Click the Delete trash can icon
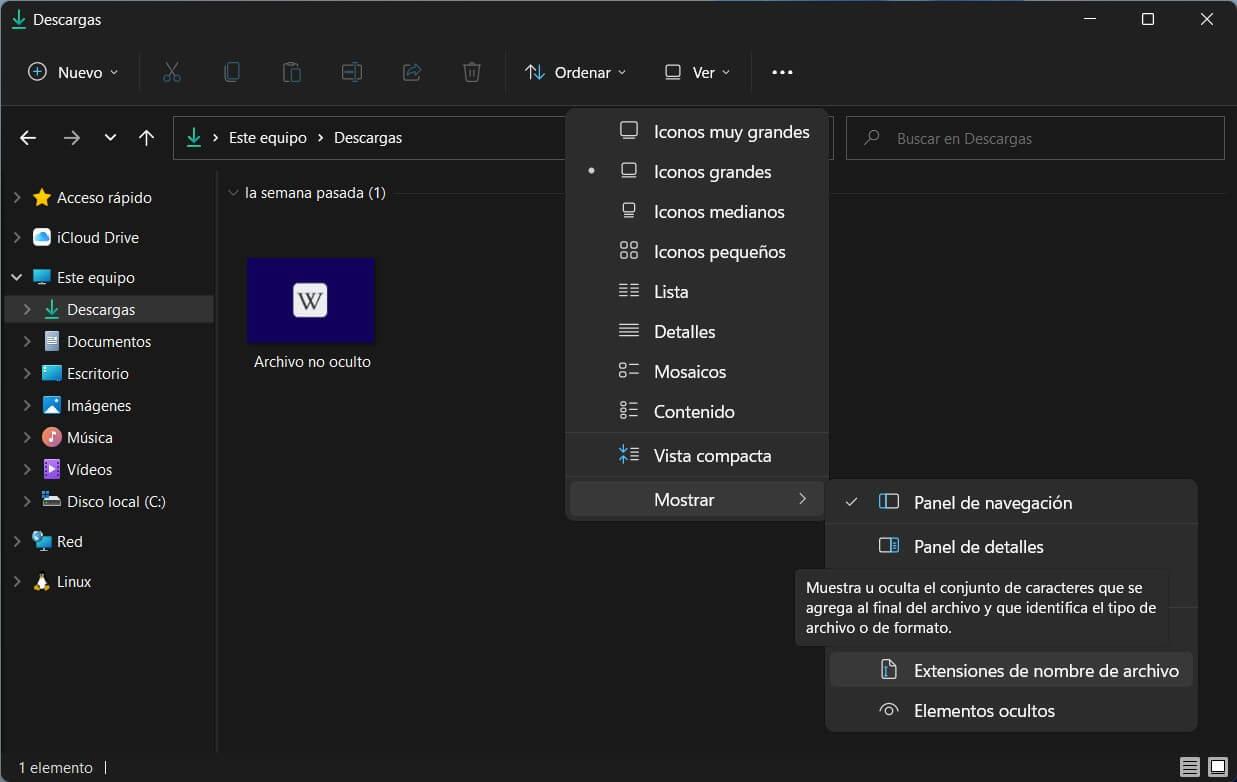 (471, 72)
